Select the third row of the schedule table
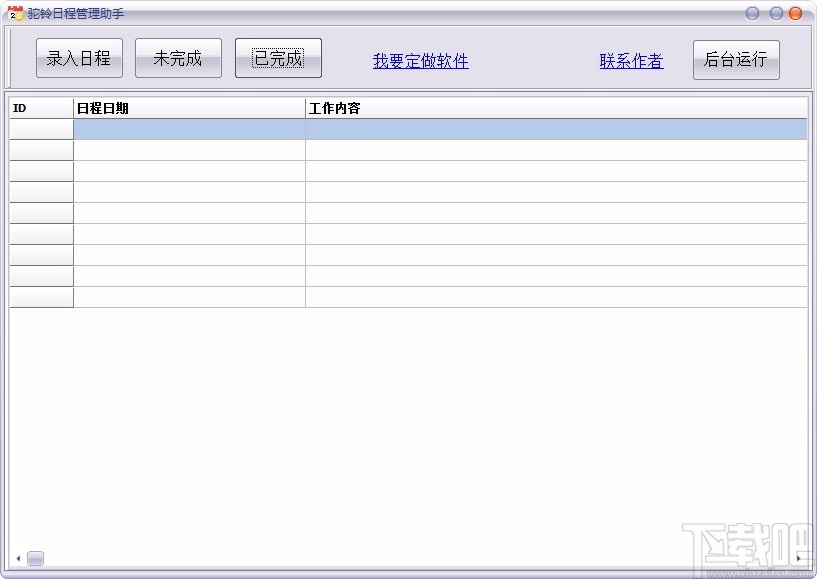Viewport: 817px width, 579px height. point(400,172)
